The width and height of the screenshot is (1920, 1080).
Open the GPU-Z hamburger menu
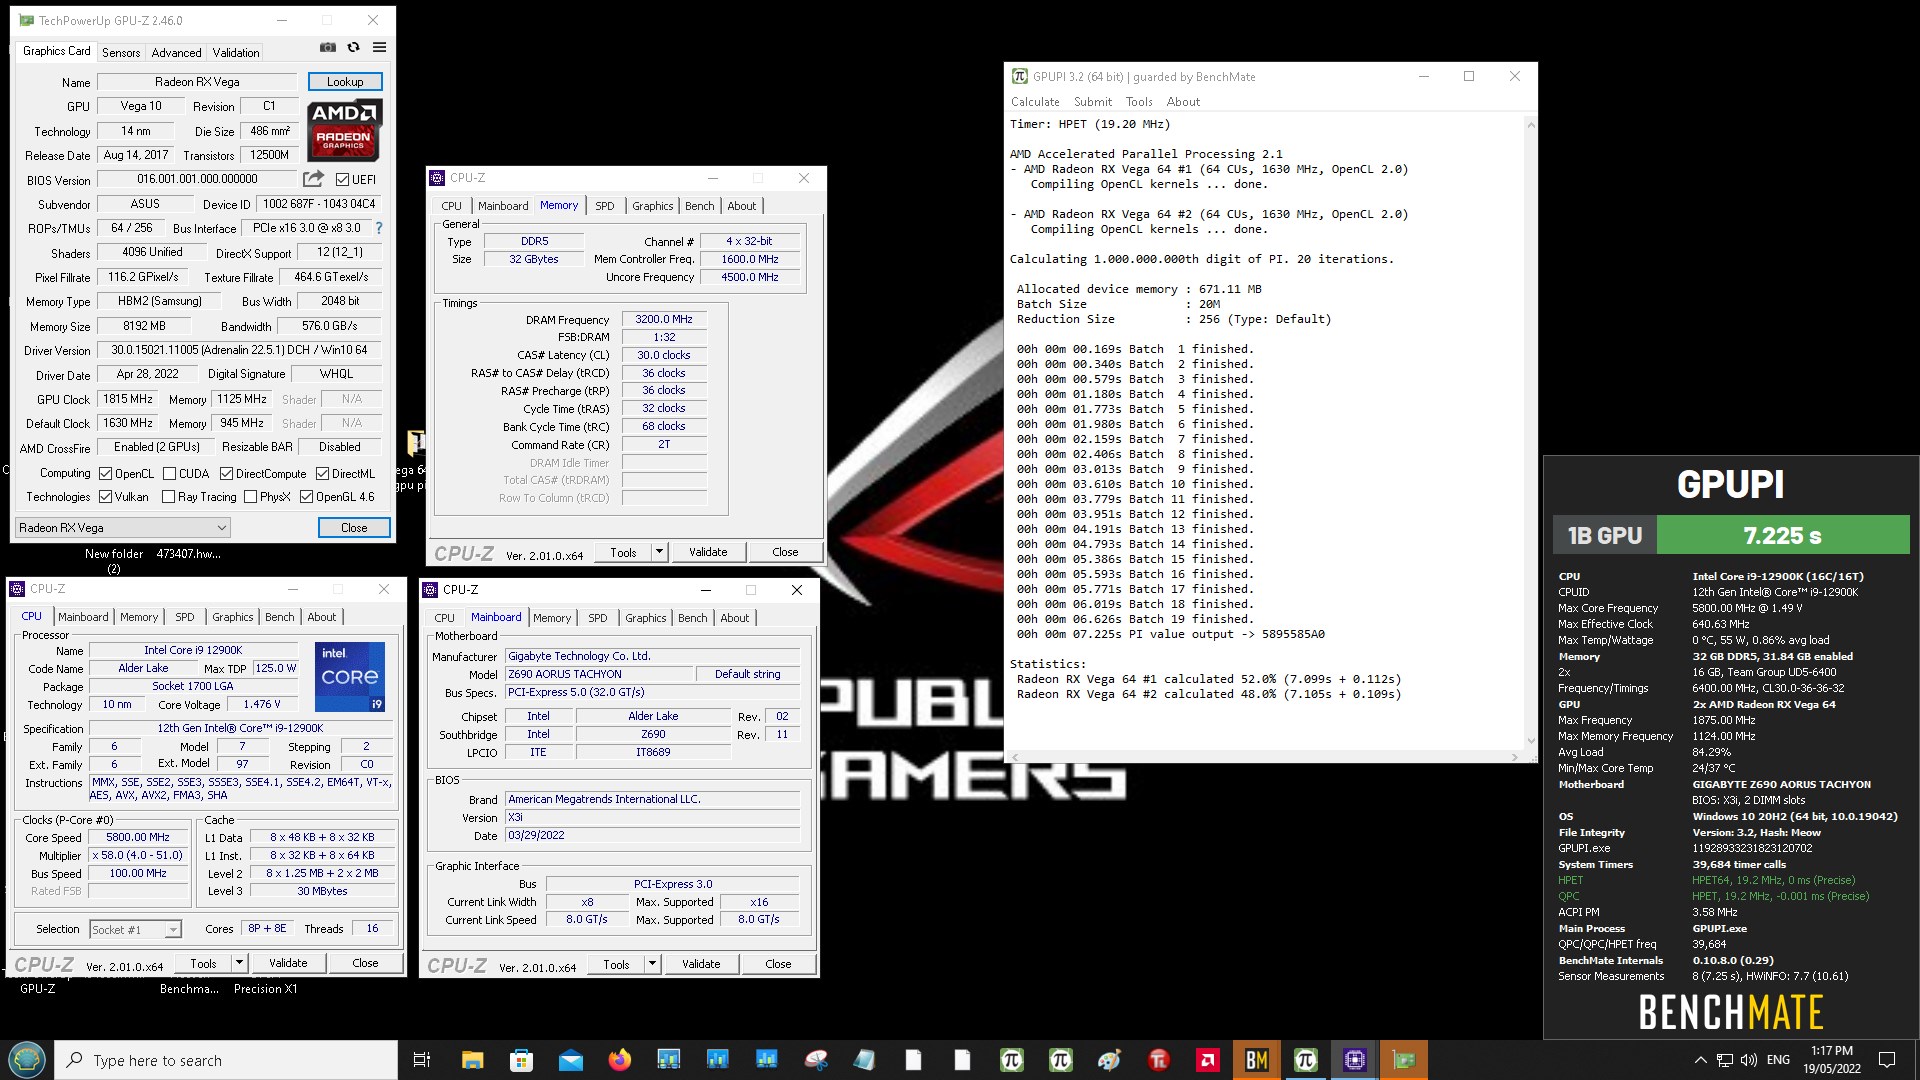tap(379, 47)
